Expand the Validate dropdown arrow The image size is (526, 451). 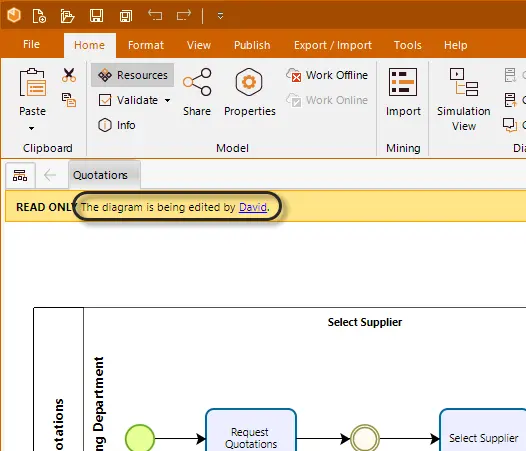[167, 100]
